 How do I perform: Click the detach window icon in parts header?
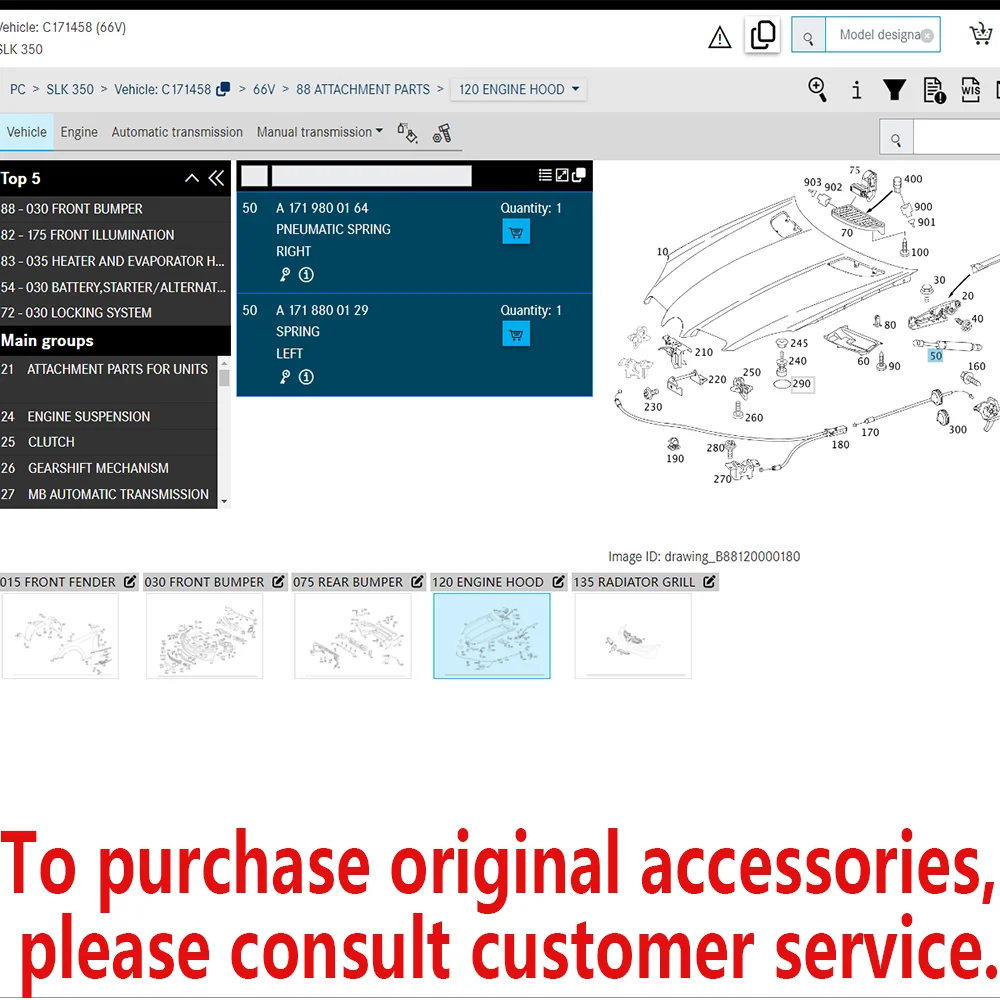click(x=578, y=175)
